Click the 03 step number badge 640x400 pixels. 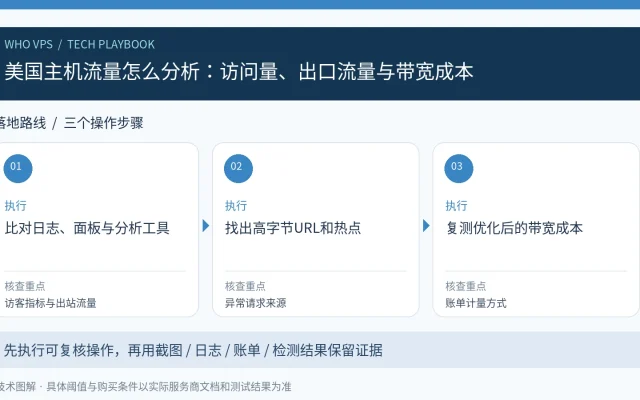[x=459, y=168]
